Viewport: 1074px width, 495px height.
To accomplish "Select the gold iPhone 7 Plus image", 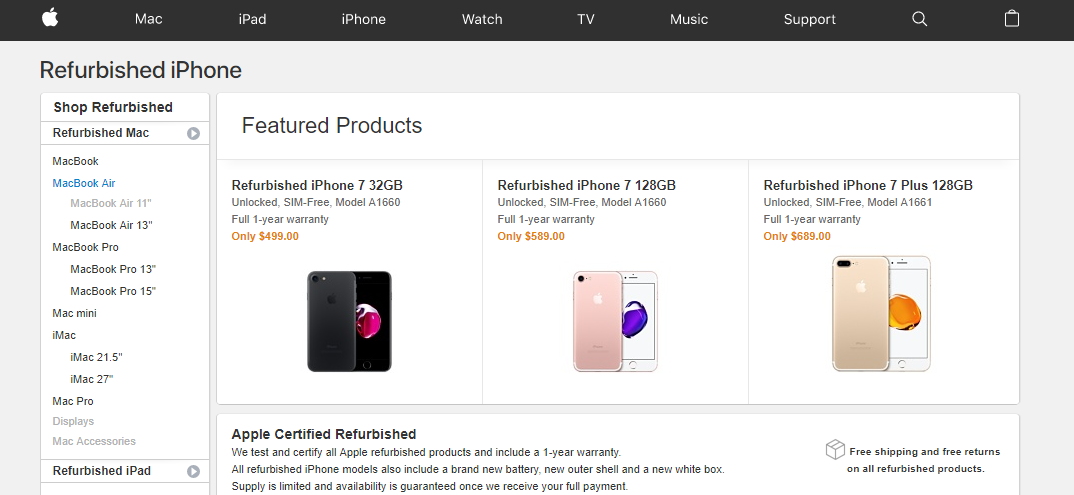I will pyautogui.click(x=882, y=313).
